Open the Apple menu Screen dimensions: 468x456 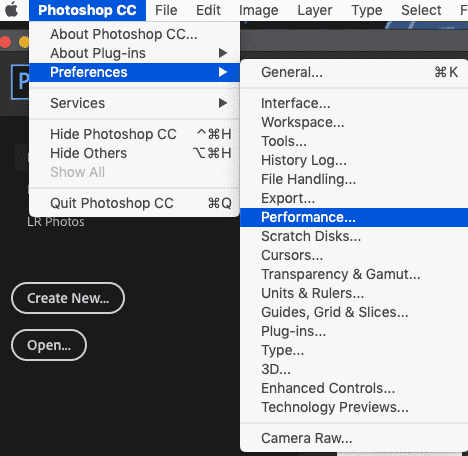pos(12,10)
